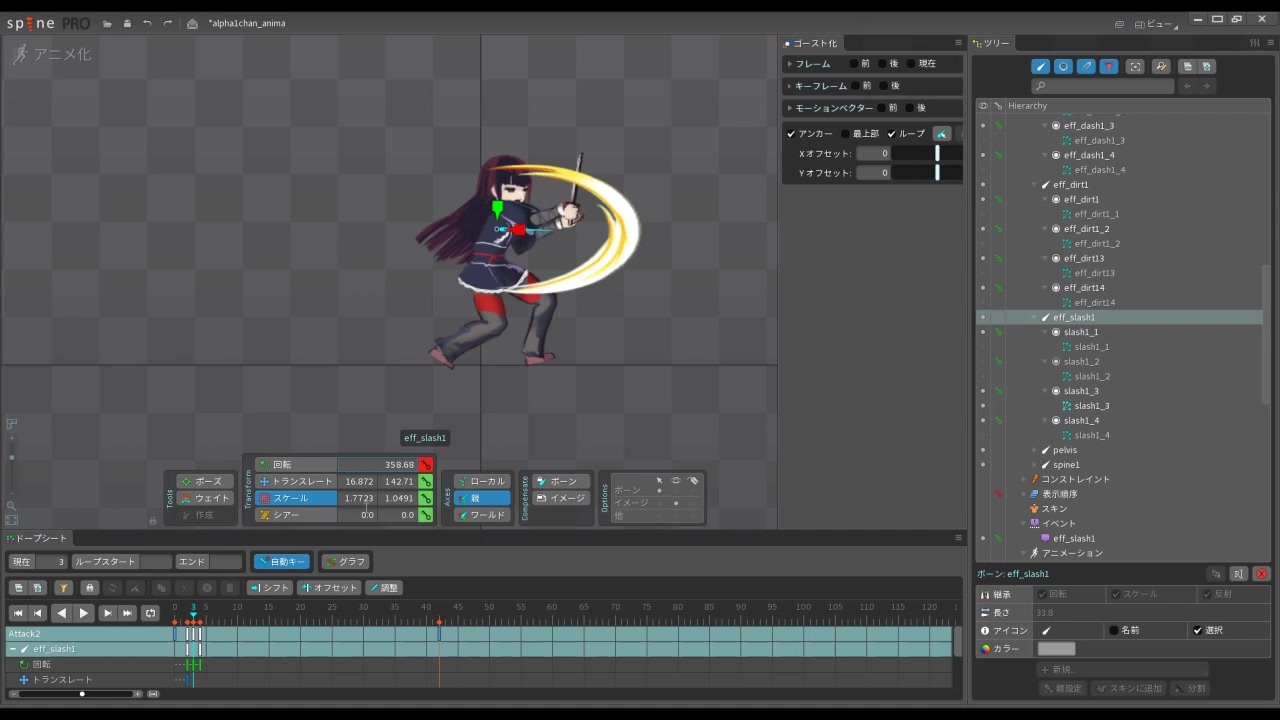Open グラフ graph button

[x=346, y=562]
